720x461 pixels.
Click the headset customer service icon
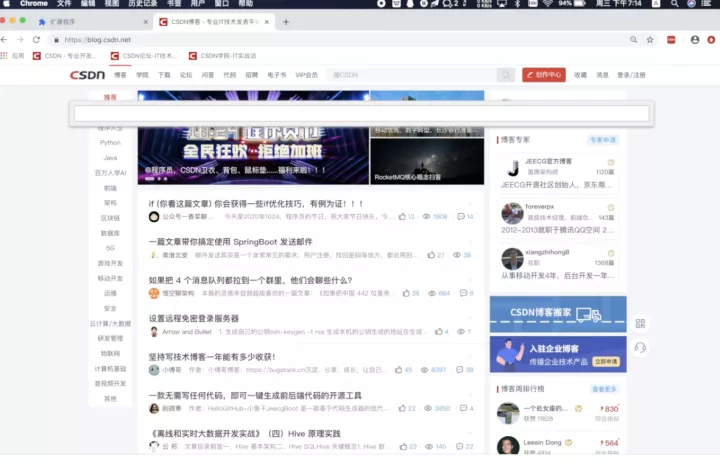click(640, 348)
